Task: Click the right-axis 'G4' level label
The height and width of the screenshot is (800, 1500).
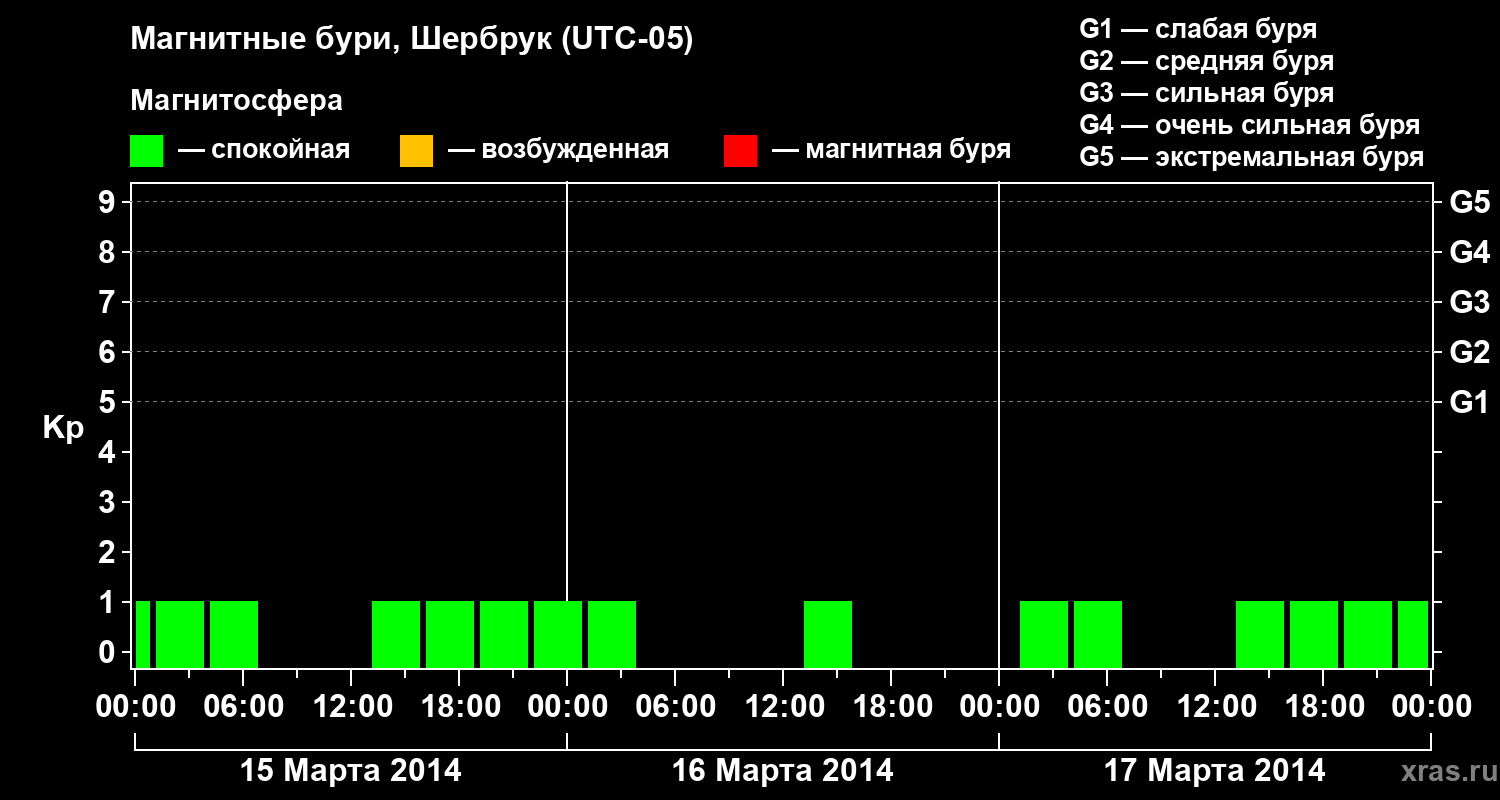Action: point(1469,252)
